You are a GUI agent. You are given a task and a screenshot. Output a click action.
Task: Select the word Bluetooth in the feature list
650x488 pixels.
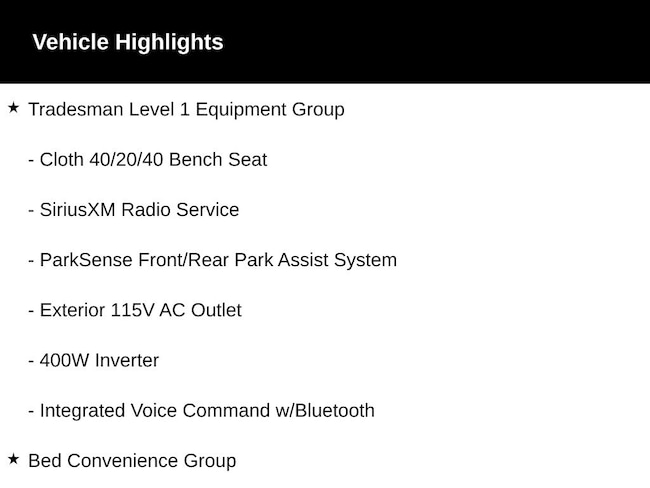[x=335, y=410]
